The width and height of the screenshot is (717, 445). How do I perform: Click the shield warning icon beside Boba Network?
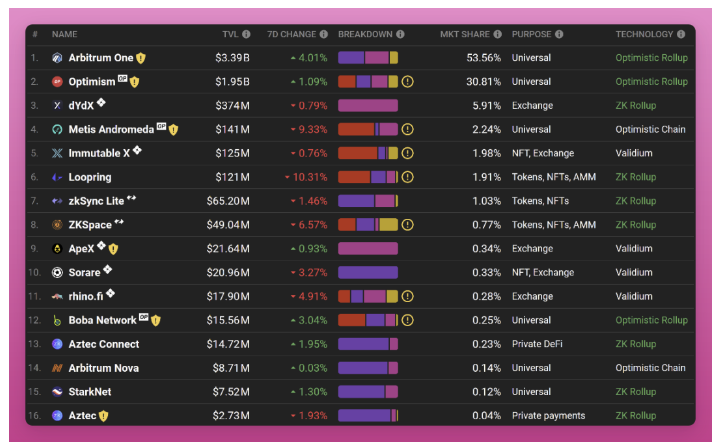(x=156, y=321)
